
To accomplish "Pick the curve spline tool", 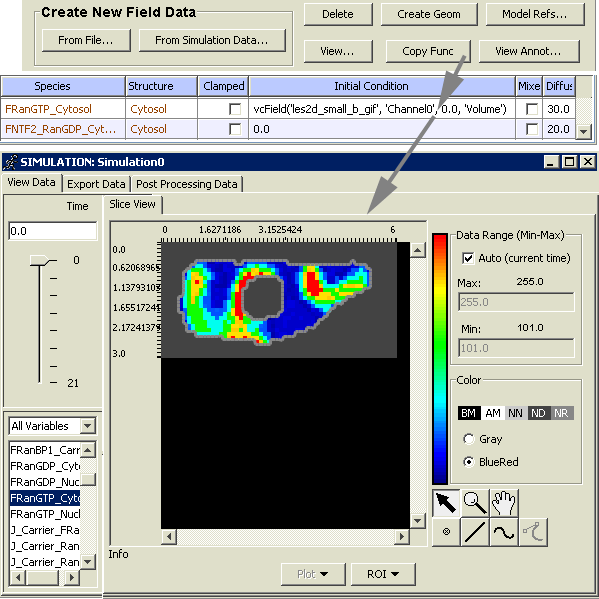I will tap(504, 532).
